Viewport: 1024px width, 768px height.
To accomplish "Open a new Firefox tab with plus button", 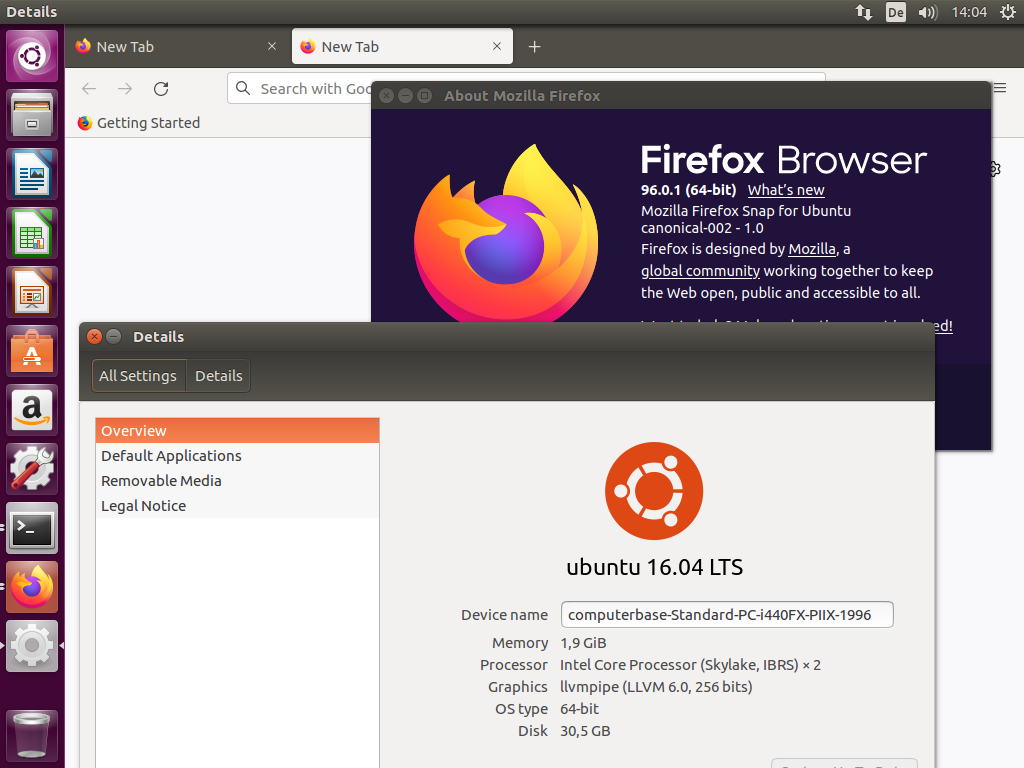I will pos(534,46).
